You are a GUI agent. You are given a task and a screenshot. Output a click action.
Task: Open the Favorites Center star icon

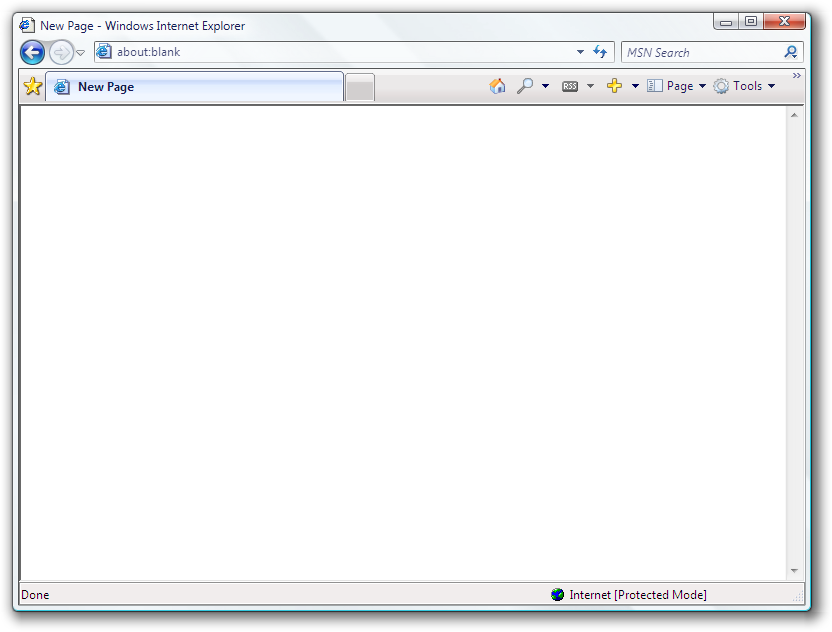(32, 86)
